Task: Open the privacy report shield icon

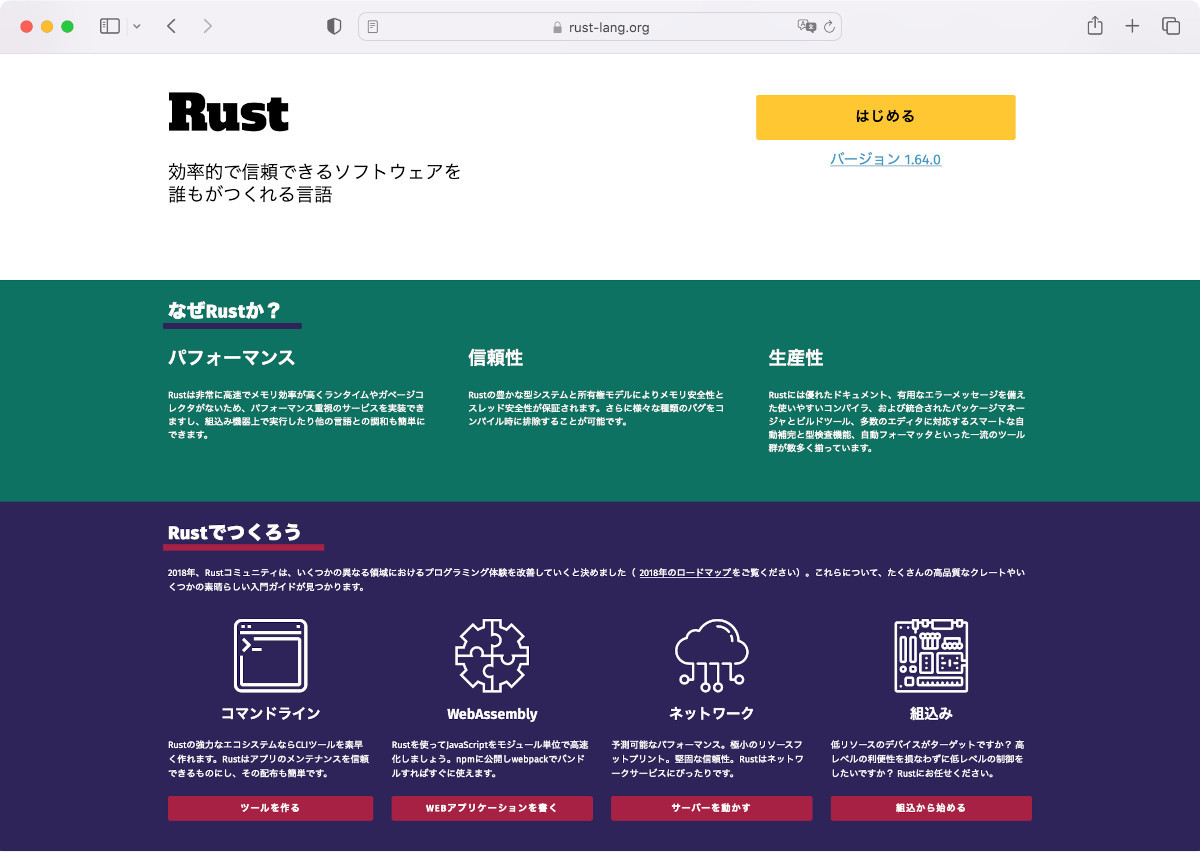Action: pos(334,27)
